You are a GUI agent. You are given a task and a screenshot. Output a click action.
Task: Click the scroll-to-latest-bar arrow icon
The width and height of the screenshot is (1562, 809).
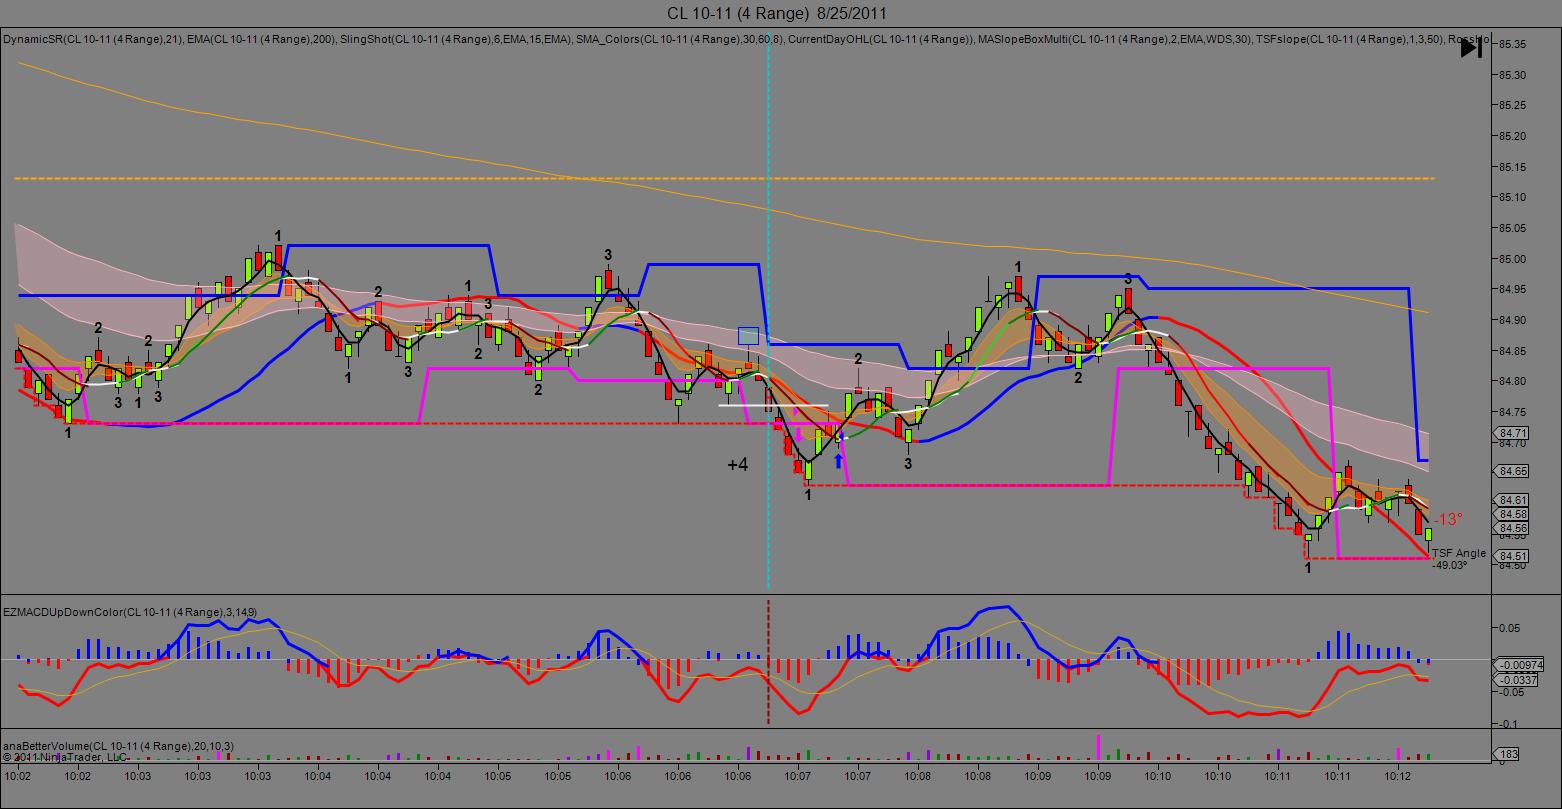pyautogui.click(x=1471, y=47)
